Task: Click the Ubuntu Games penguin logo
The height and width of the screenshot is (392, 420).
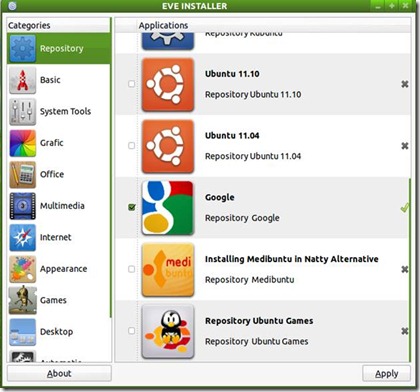Action: coord(168,331)
